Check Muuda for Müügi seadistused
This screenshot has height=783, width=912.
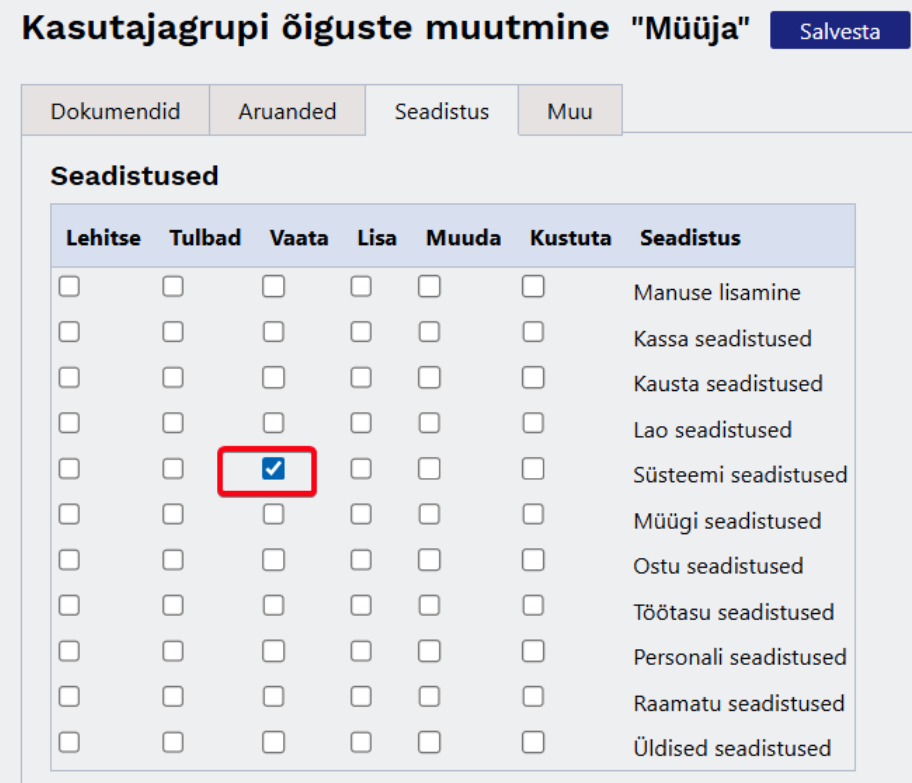click(429, 514)
